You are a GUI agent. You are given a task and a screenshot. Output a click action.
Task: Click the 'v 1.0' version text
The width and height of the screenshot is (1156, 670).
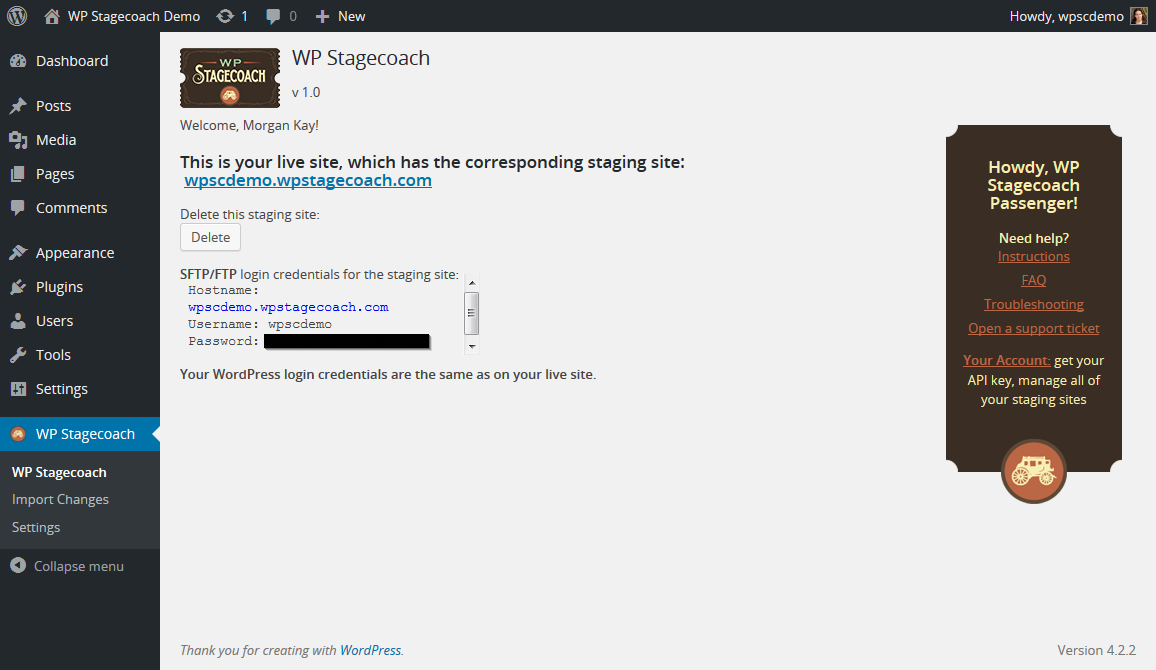pyautogui.click(x=306, y=92)
